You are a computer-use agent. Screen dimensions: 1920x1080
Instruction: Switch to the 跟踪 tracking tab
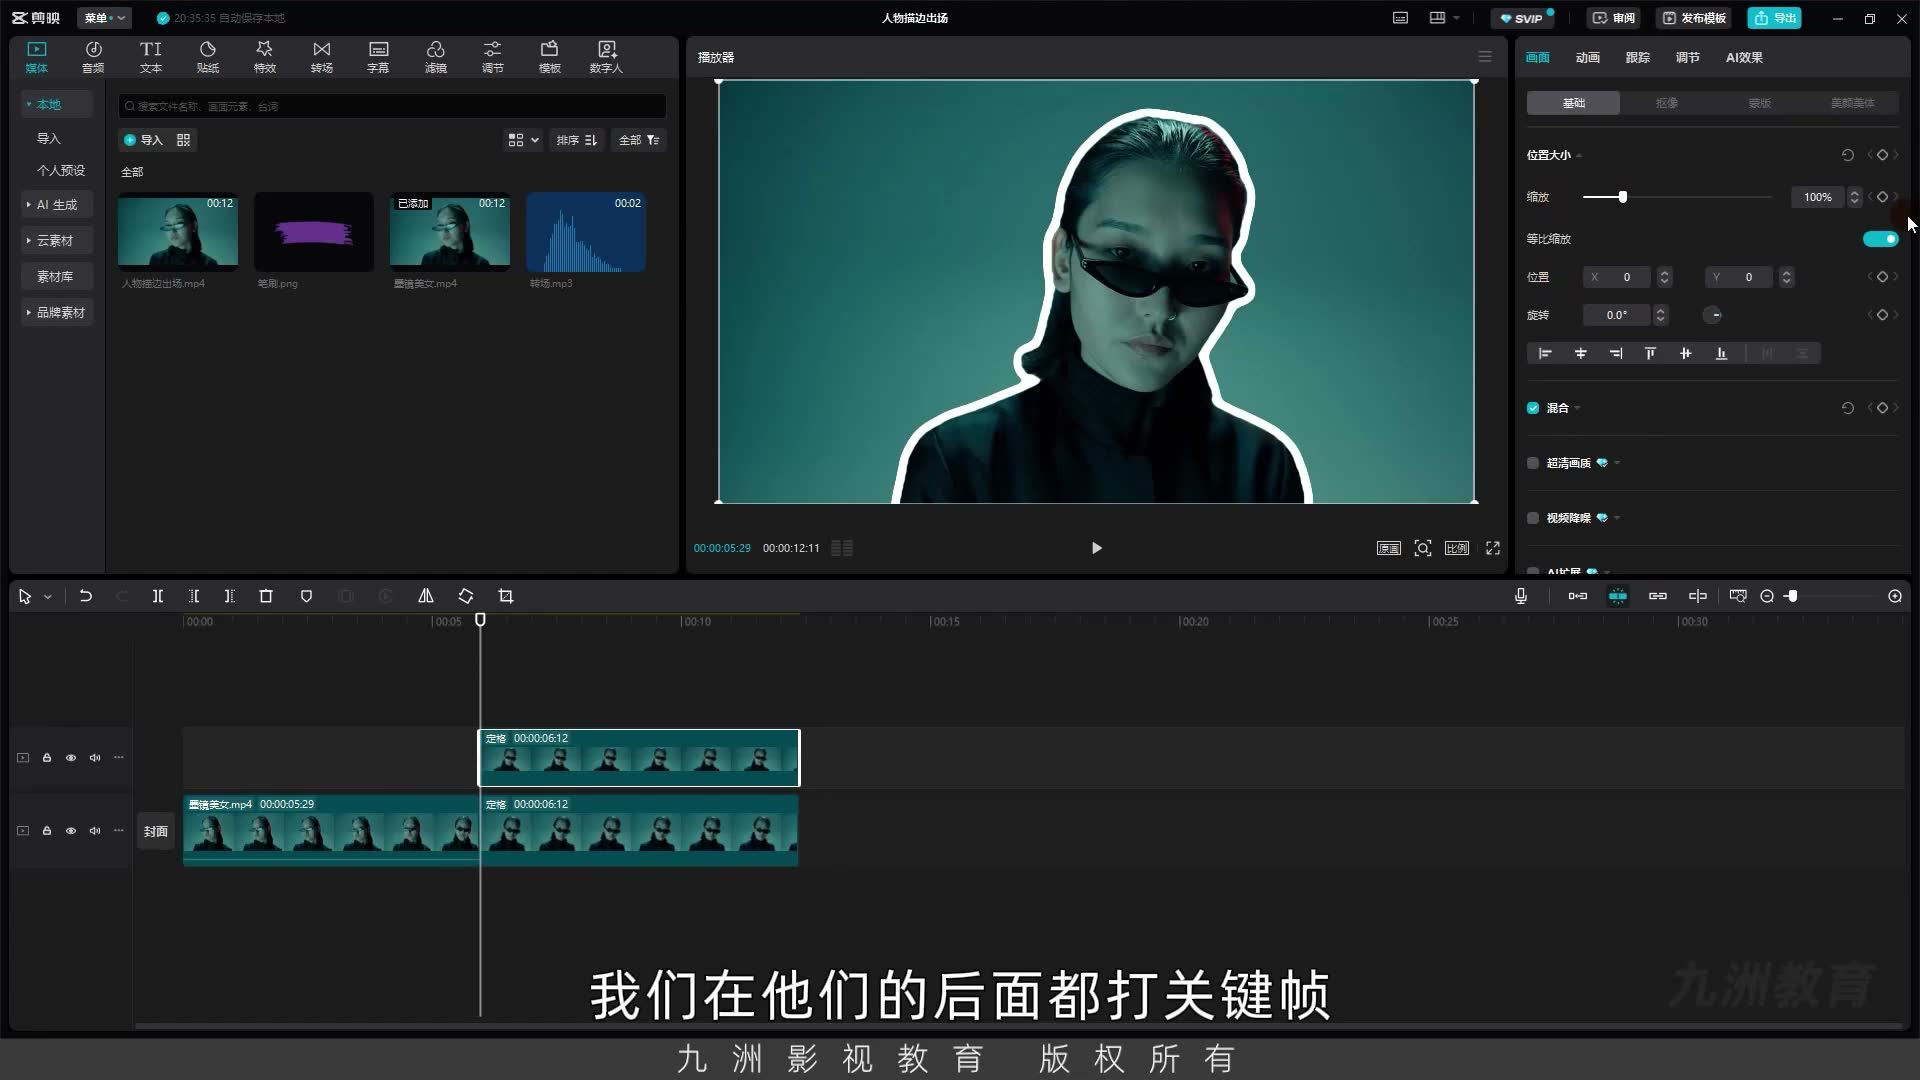1638,57
